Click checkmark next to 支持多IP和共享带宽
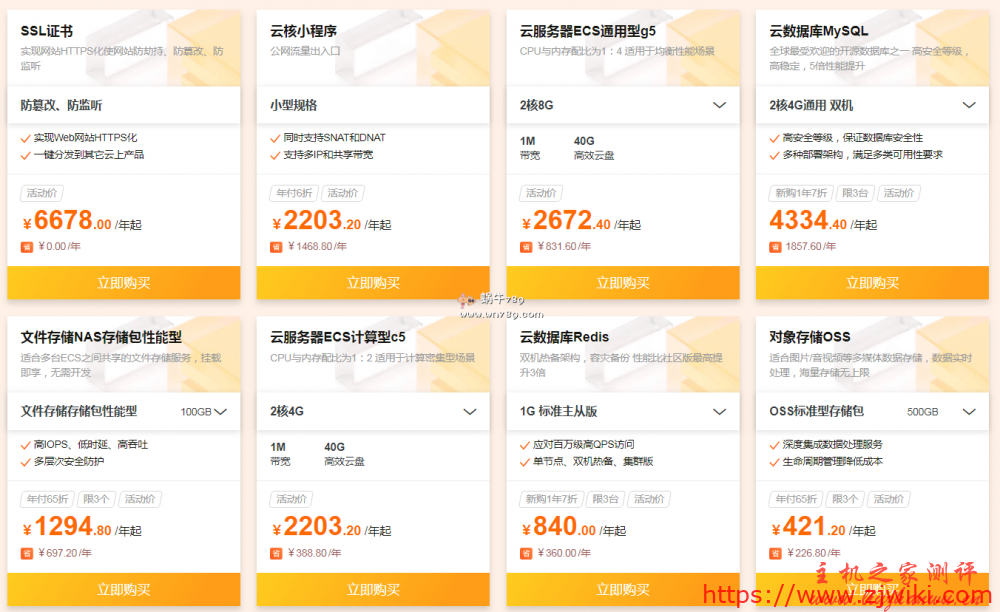 tap(275, 156)
